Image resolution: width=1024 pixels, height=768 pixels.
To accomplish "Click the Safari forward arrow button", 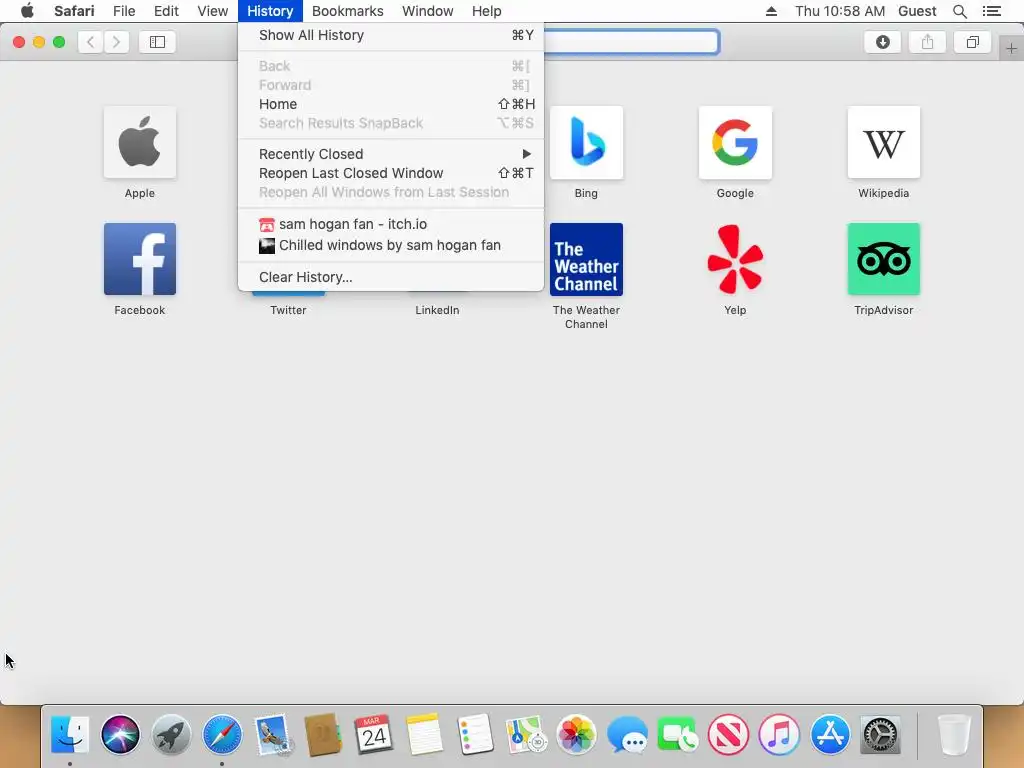I will tap(116, 42).
